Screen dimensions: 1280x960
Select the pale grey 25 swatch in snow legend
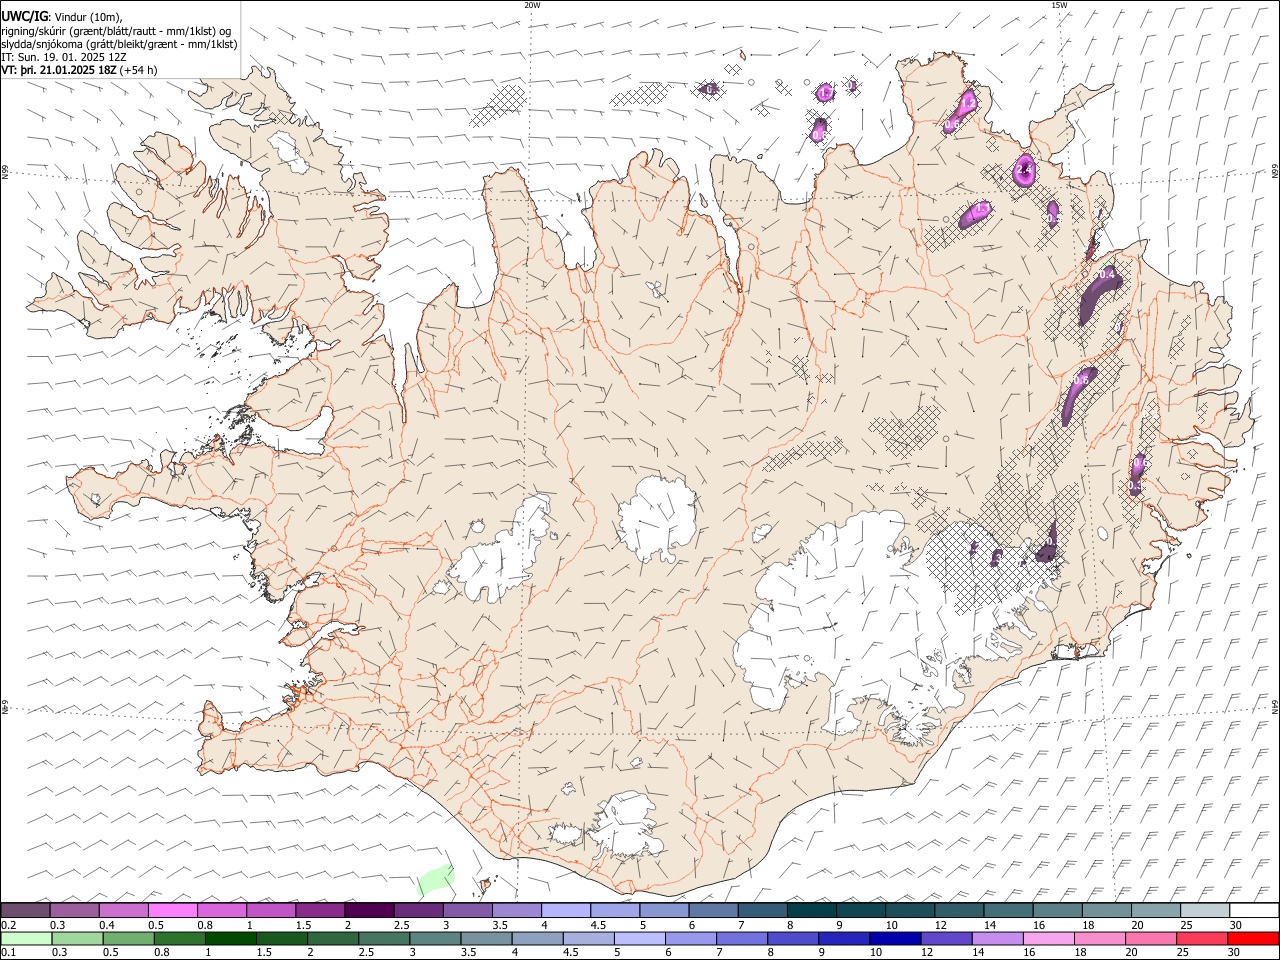[x=1205, y=910]
